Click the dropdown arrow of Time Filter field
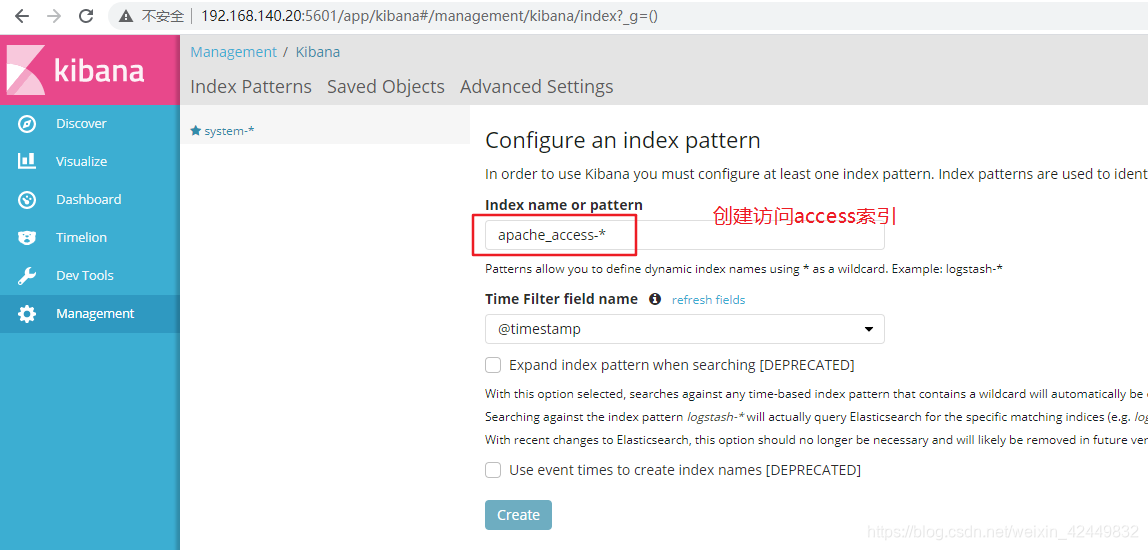The image size is (1148, 550). [x=869, y=330]
